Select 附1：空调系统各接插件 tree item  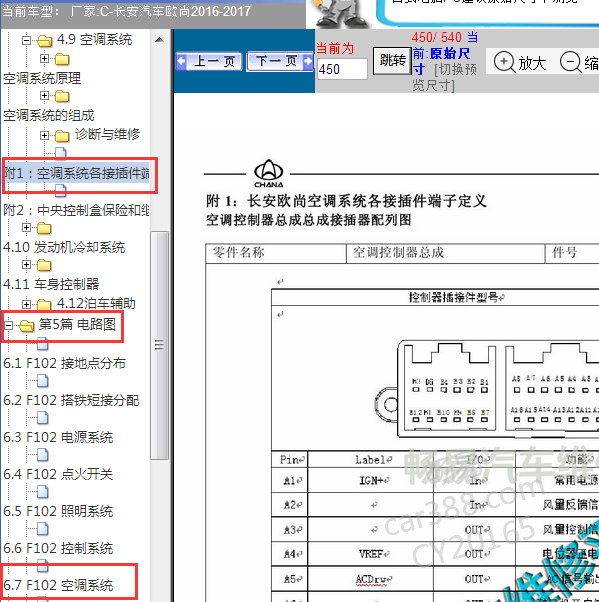pos(77,174)
